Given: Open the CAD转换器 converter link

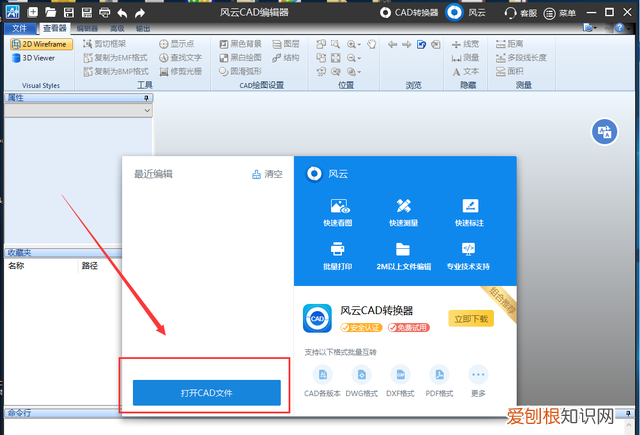Looking at the screenshot, I should [x=409, y=13].
